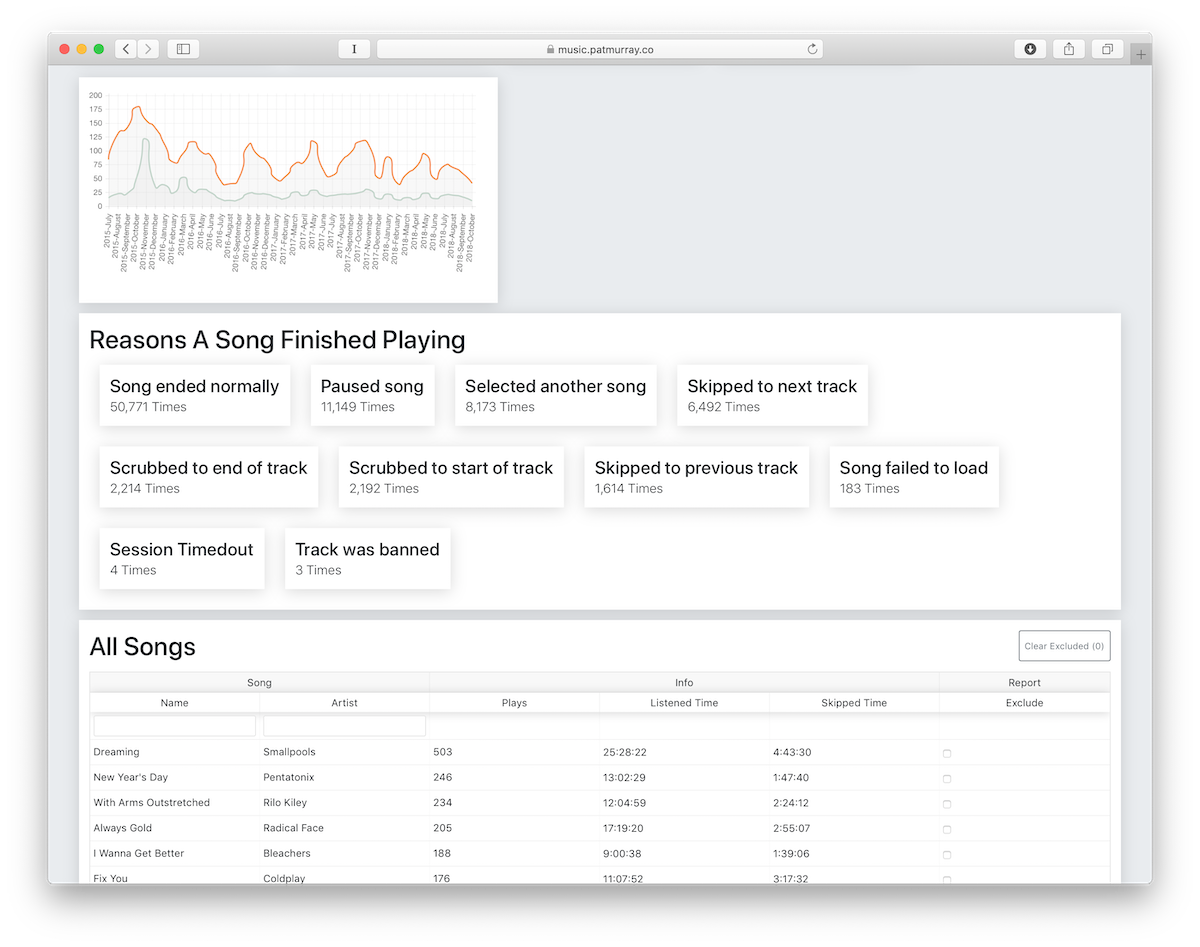Check the Exclude box for Dreaming

pyautogui.click(x=945, y=752)
